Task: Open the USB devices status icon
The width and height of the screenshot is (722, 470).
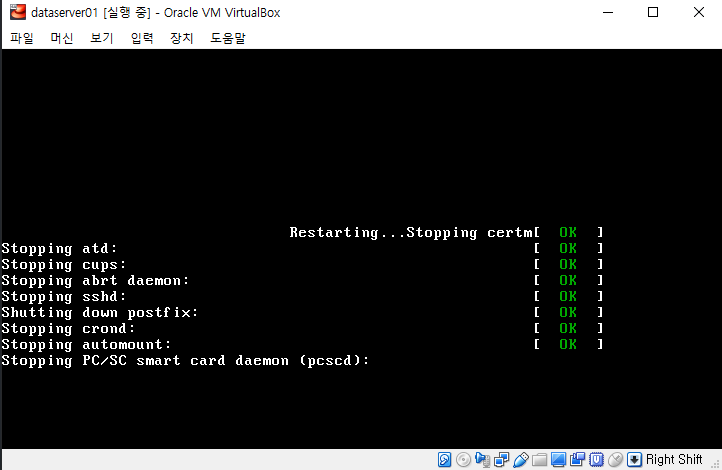Action: [x=520, y=459]
